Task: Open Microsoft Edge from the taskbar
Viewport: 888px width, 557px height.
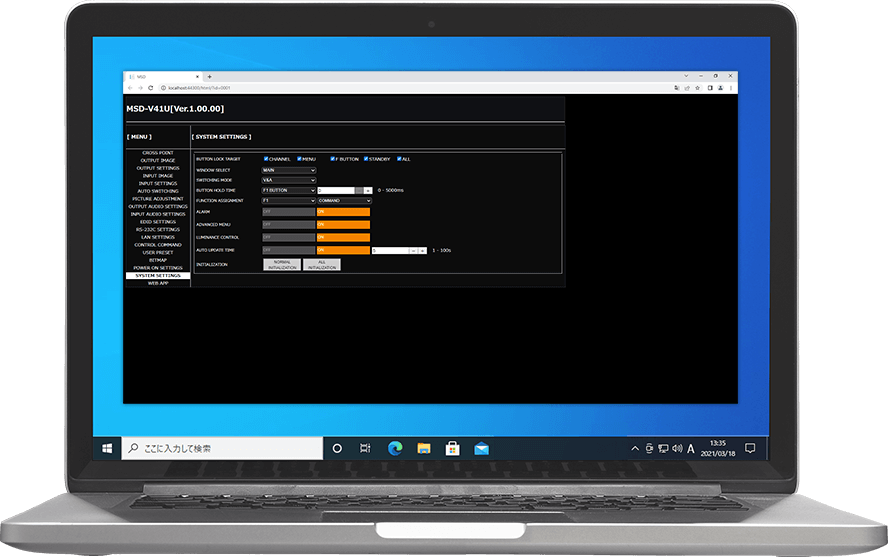Action: pyautogui.click(x=394, y=449)
